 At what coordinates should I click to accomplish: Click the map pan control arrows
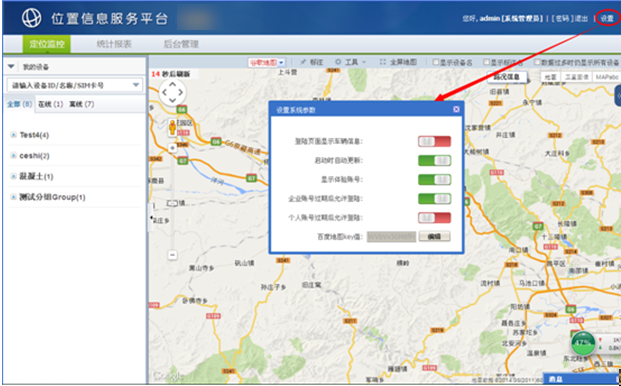pyautogui.click(x=172, y=92)
